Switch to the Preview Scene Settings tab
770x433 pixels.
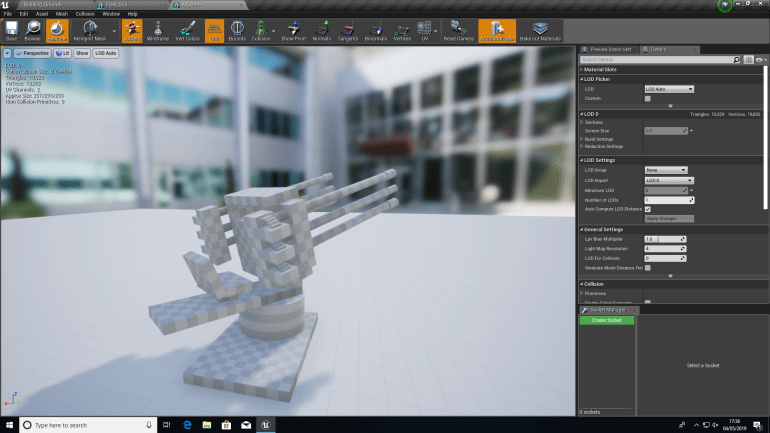tap(610, 49)
